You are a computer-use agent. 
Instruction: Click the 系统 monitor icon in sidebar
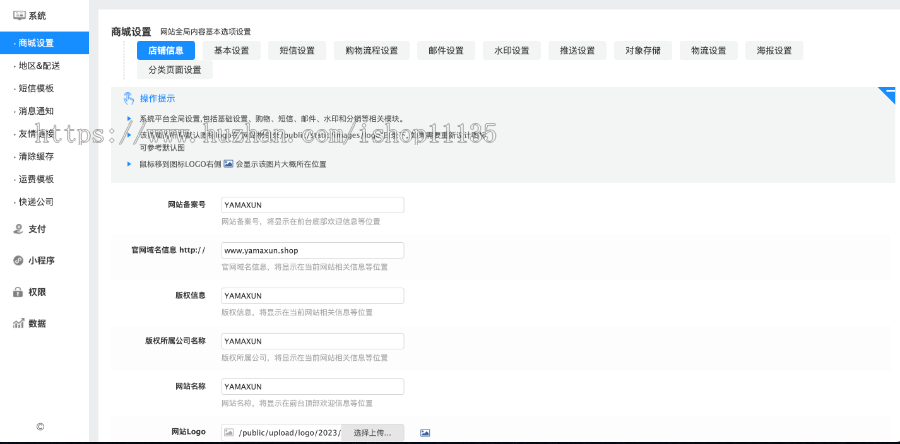coord(18,15)
